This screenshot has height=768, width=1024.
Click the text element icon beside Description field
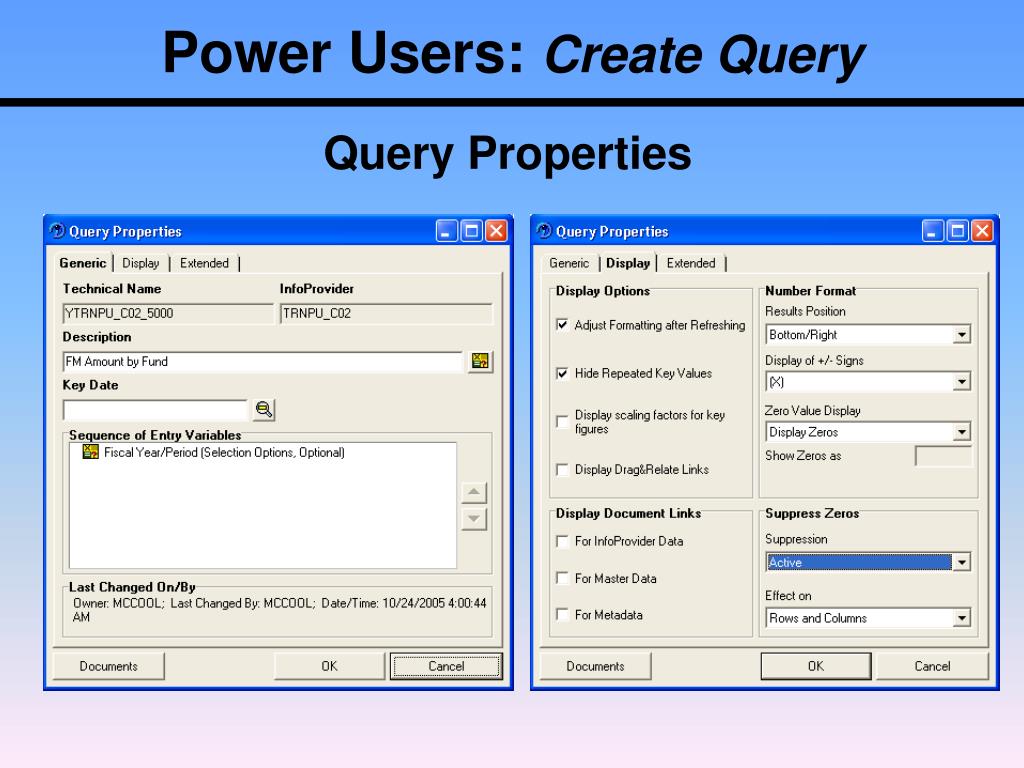(480, 361)
